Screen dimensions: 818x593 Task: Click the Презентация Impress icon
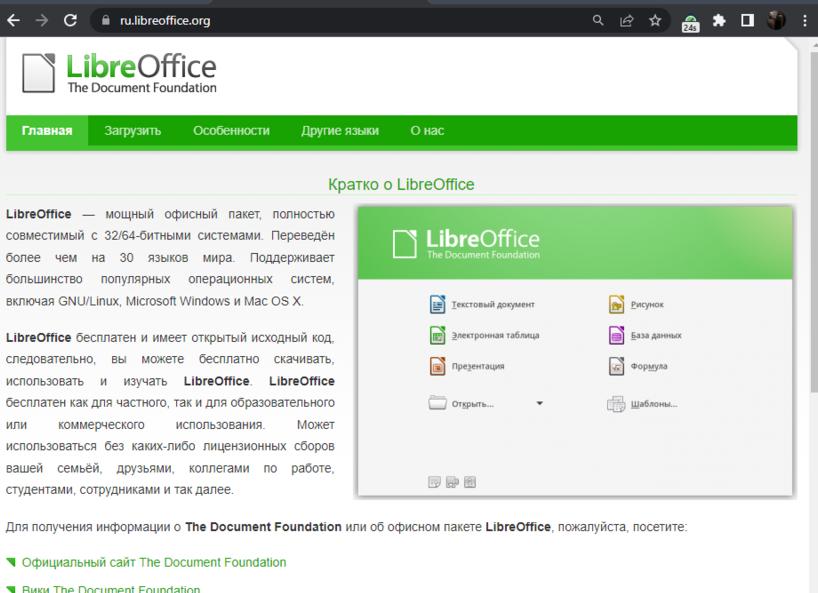pyautogui.click(x=437, y=366)
